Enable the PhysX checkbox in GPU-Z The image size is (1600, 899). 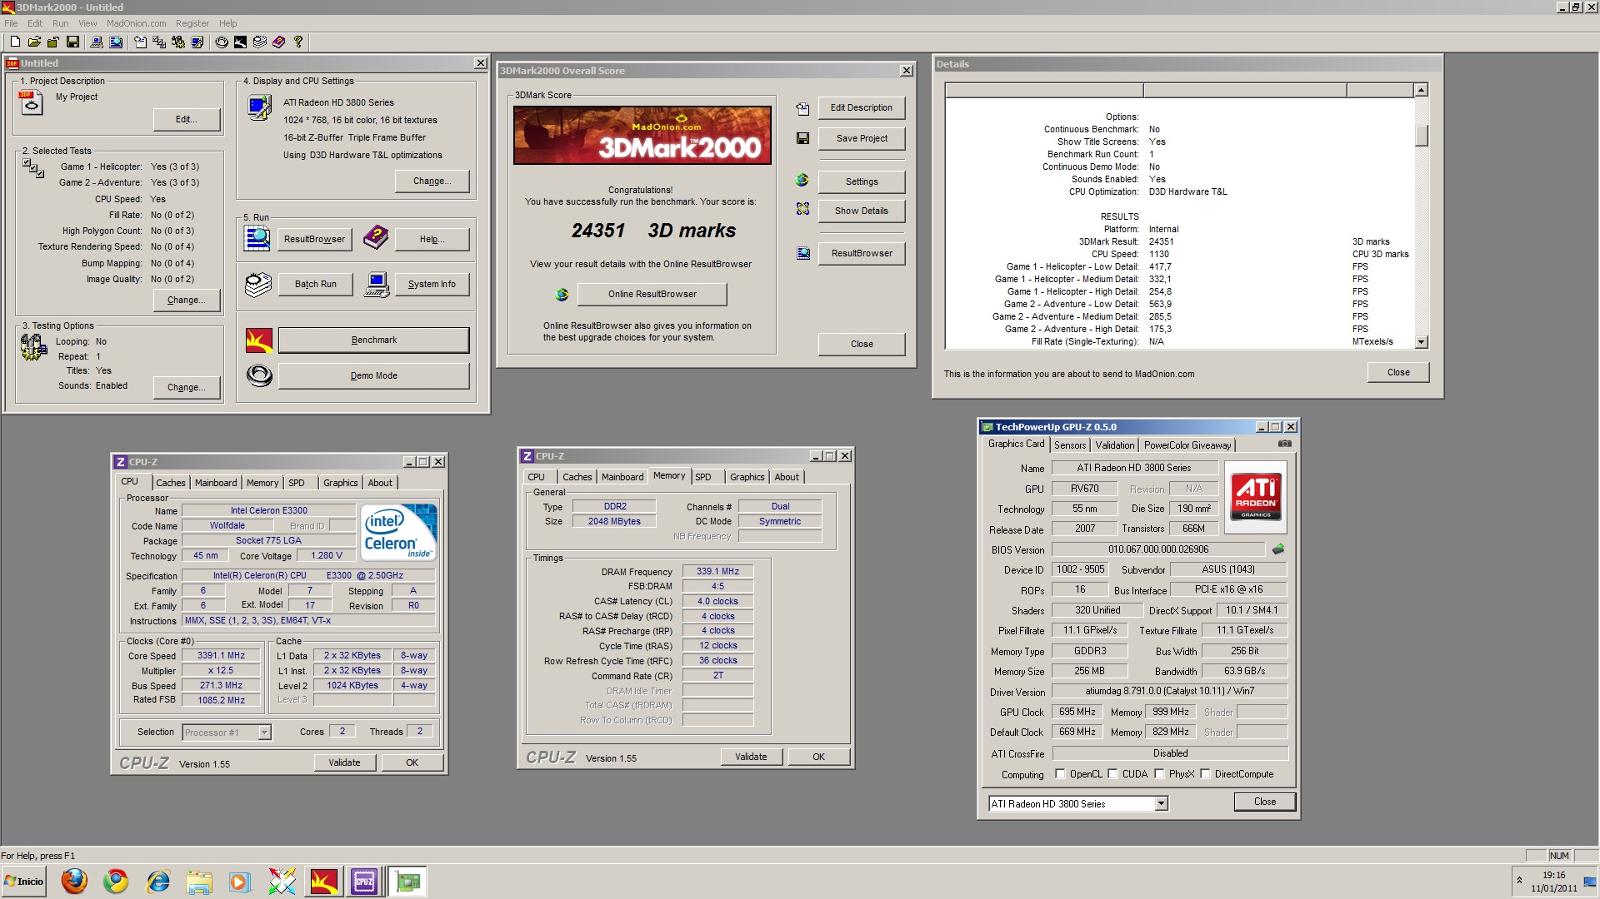point(1158,774)
